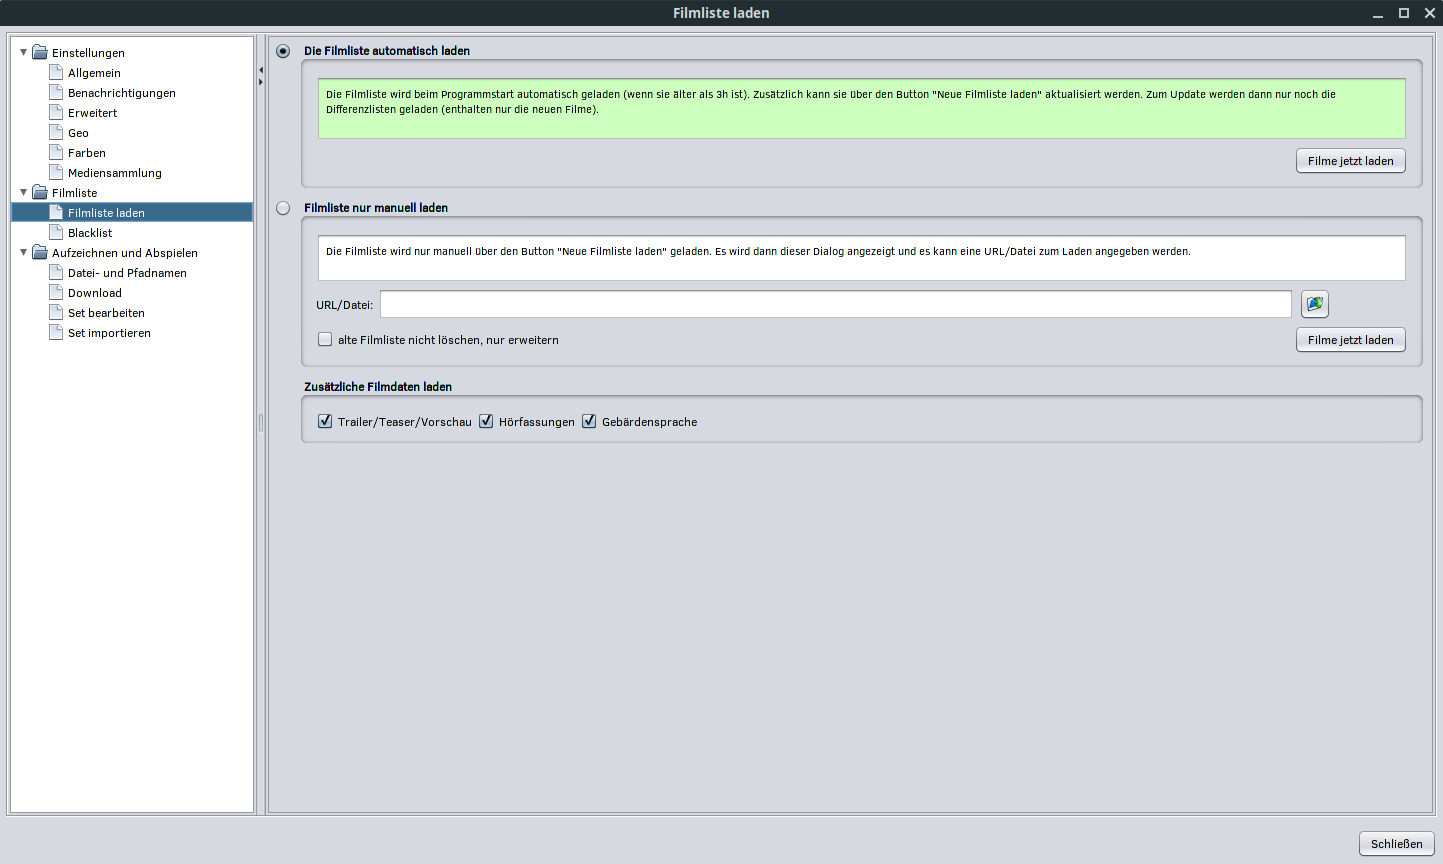The width and height of the screenshot is (1443, 864).
Task: Click the Aufzeichnen und Abspielen folder icon
Action: [x=40, y=253]
